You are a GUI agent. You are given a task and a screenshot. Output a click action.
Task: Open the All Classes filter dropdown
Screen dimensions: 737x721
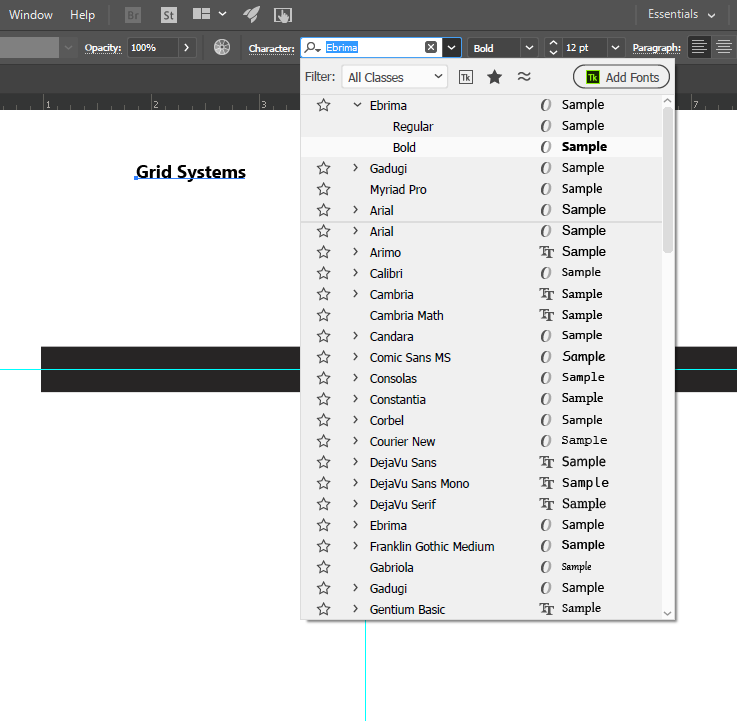(395, 77)
